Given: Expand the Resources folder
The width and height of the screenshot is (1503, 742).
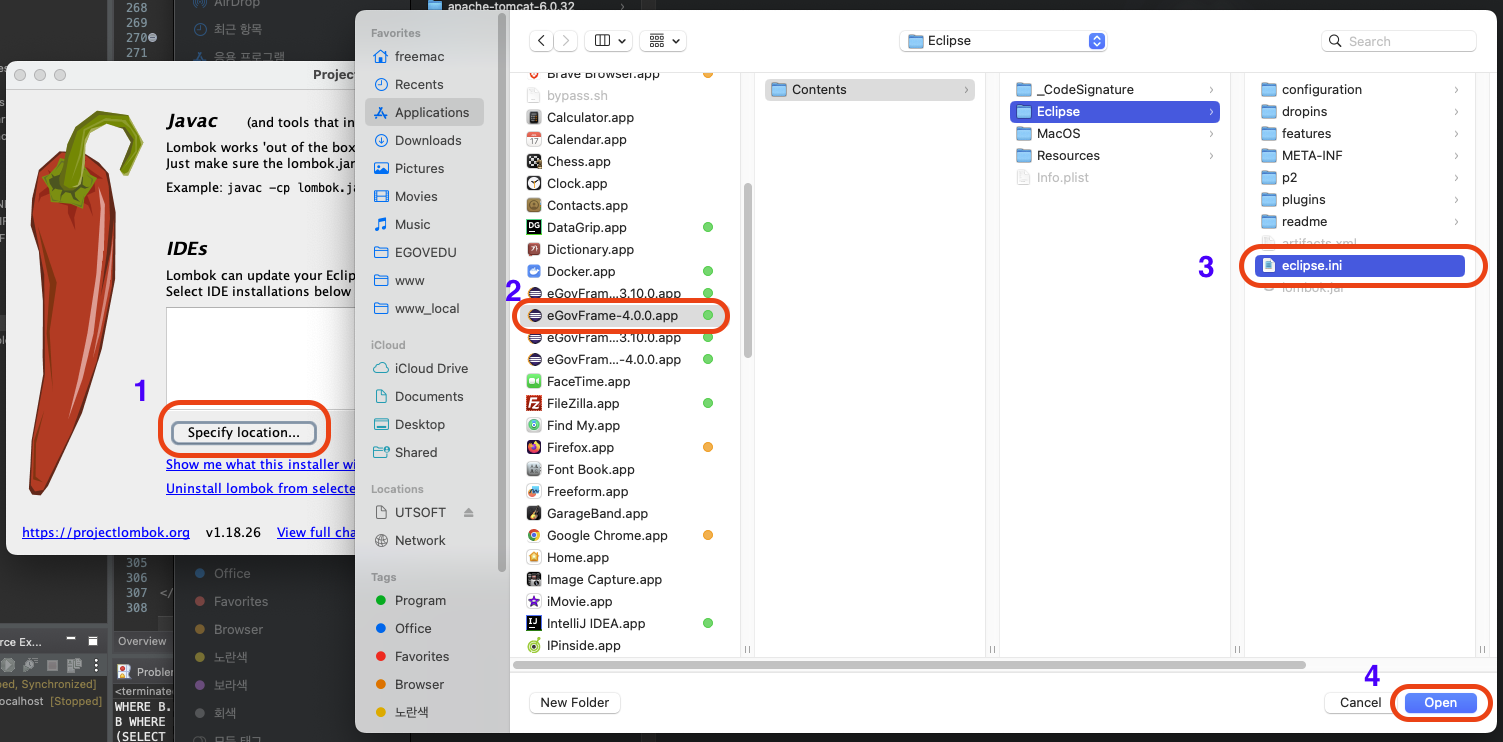Looking at the screenshot, I should 1211,156.
